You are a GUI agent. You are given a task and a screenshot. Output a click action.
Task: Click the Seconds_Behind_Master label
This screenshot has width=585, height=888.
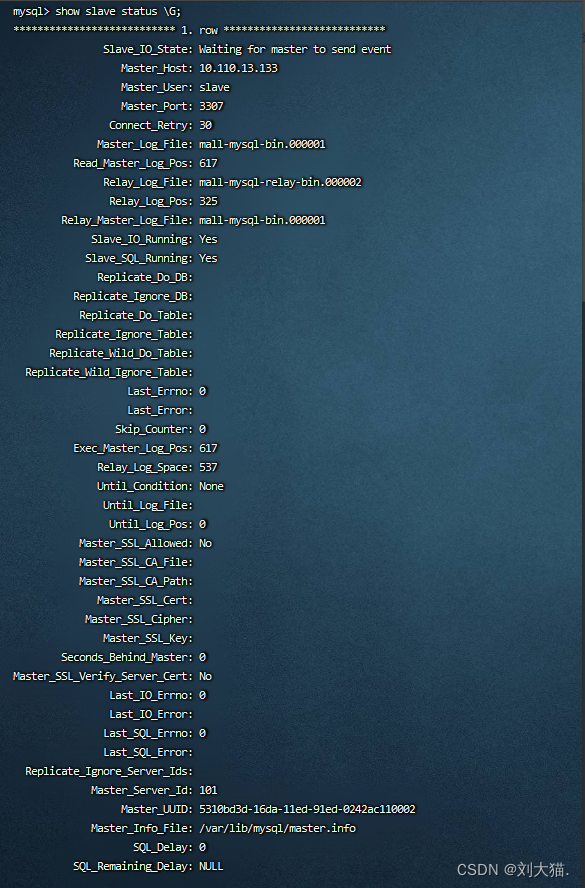click(126, 657)
